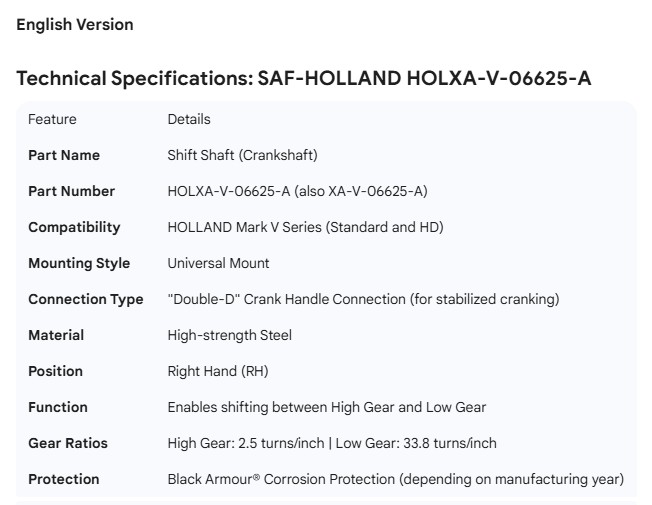This screenshot has height=505, width=652.
Task: Click the "Double-D" Crank Handle Connection text
Action: (363, 299)
